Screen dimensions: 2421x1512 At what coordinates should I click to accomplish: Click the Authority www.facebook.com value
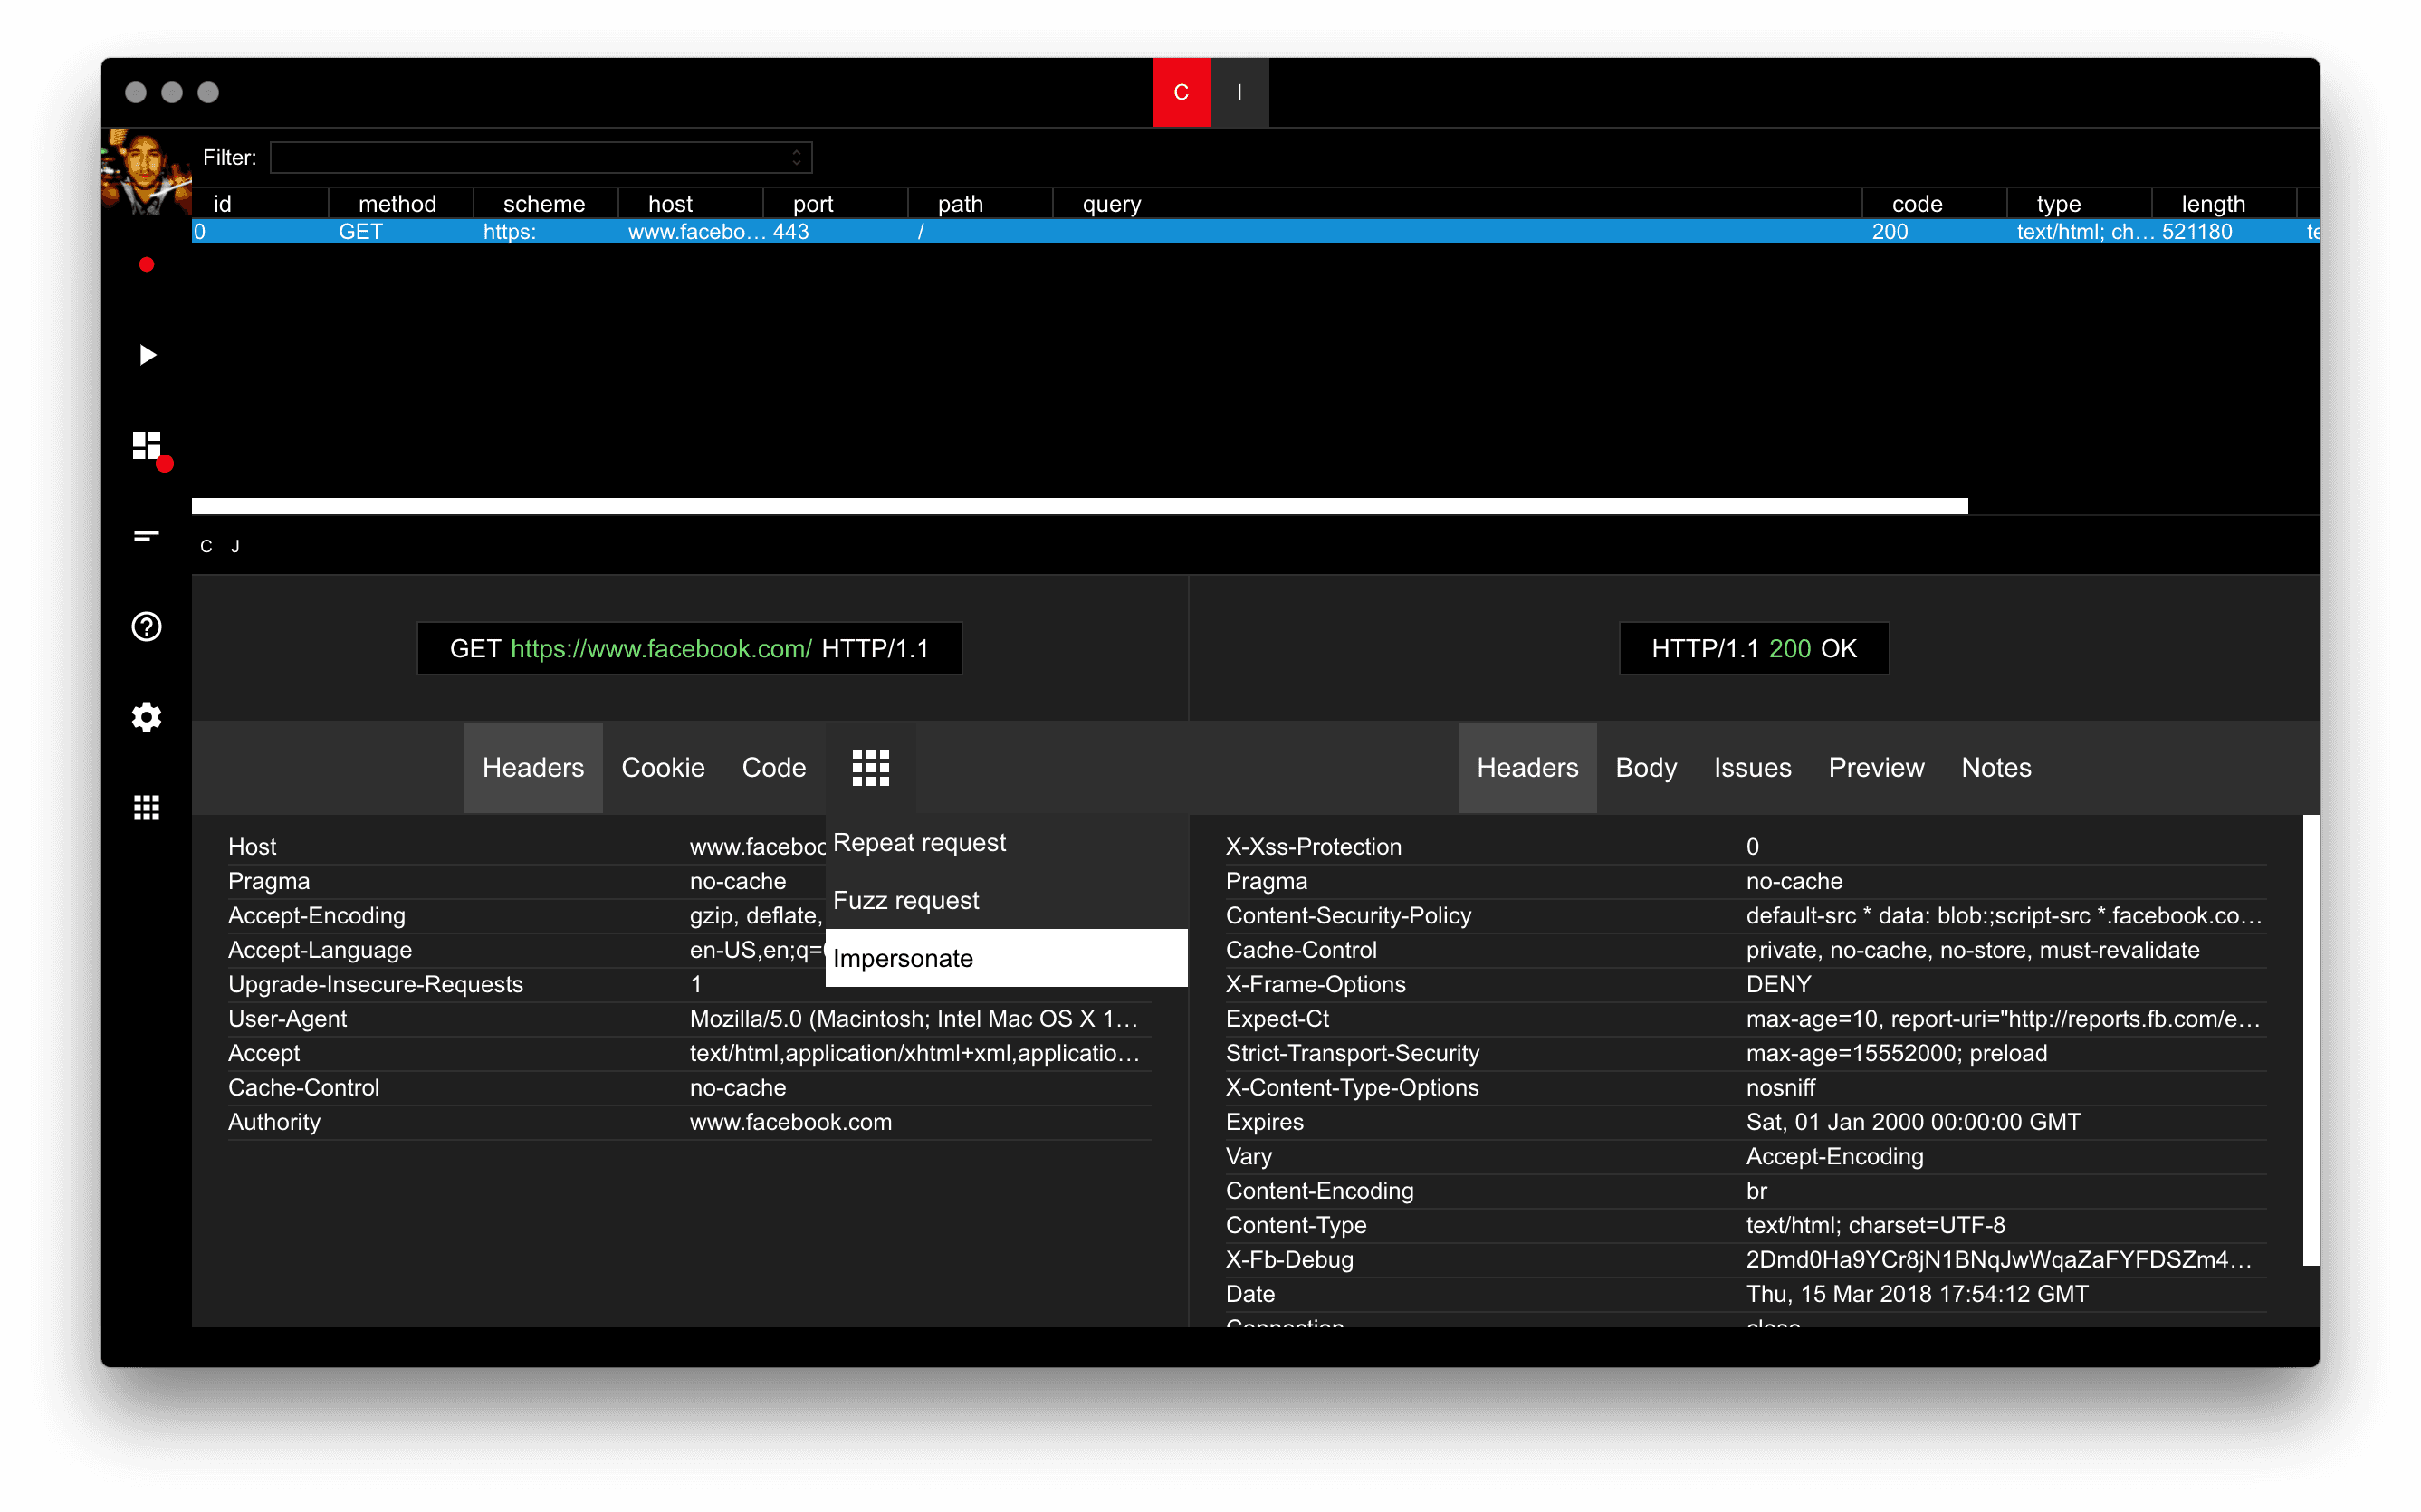tap(790, 1122)
